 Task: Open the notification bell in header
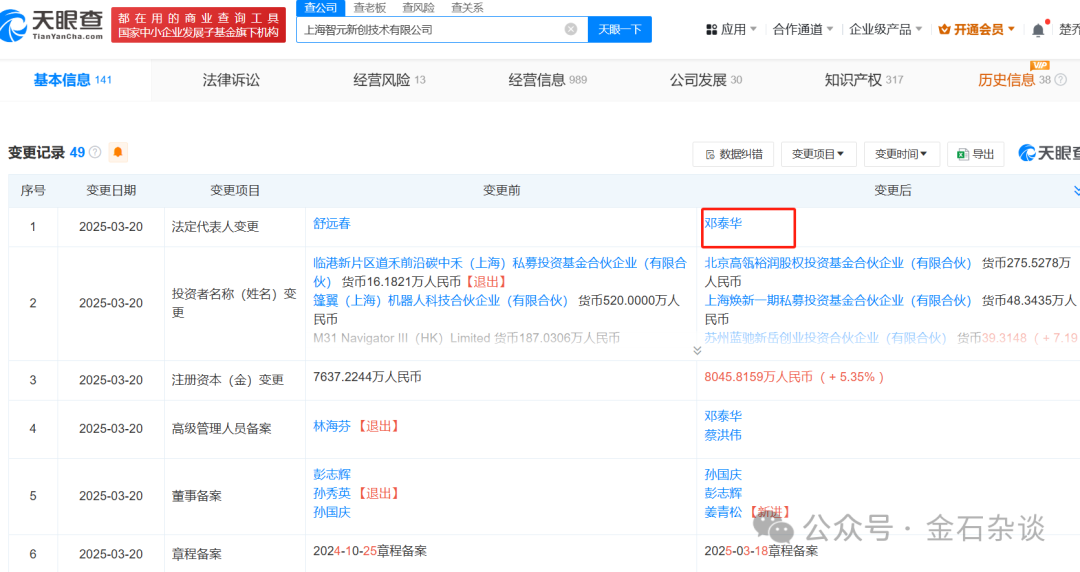[1039, 30]
